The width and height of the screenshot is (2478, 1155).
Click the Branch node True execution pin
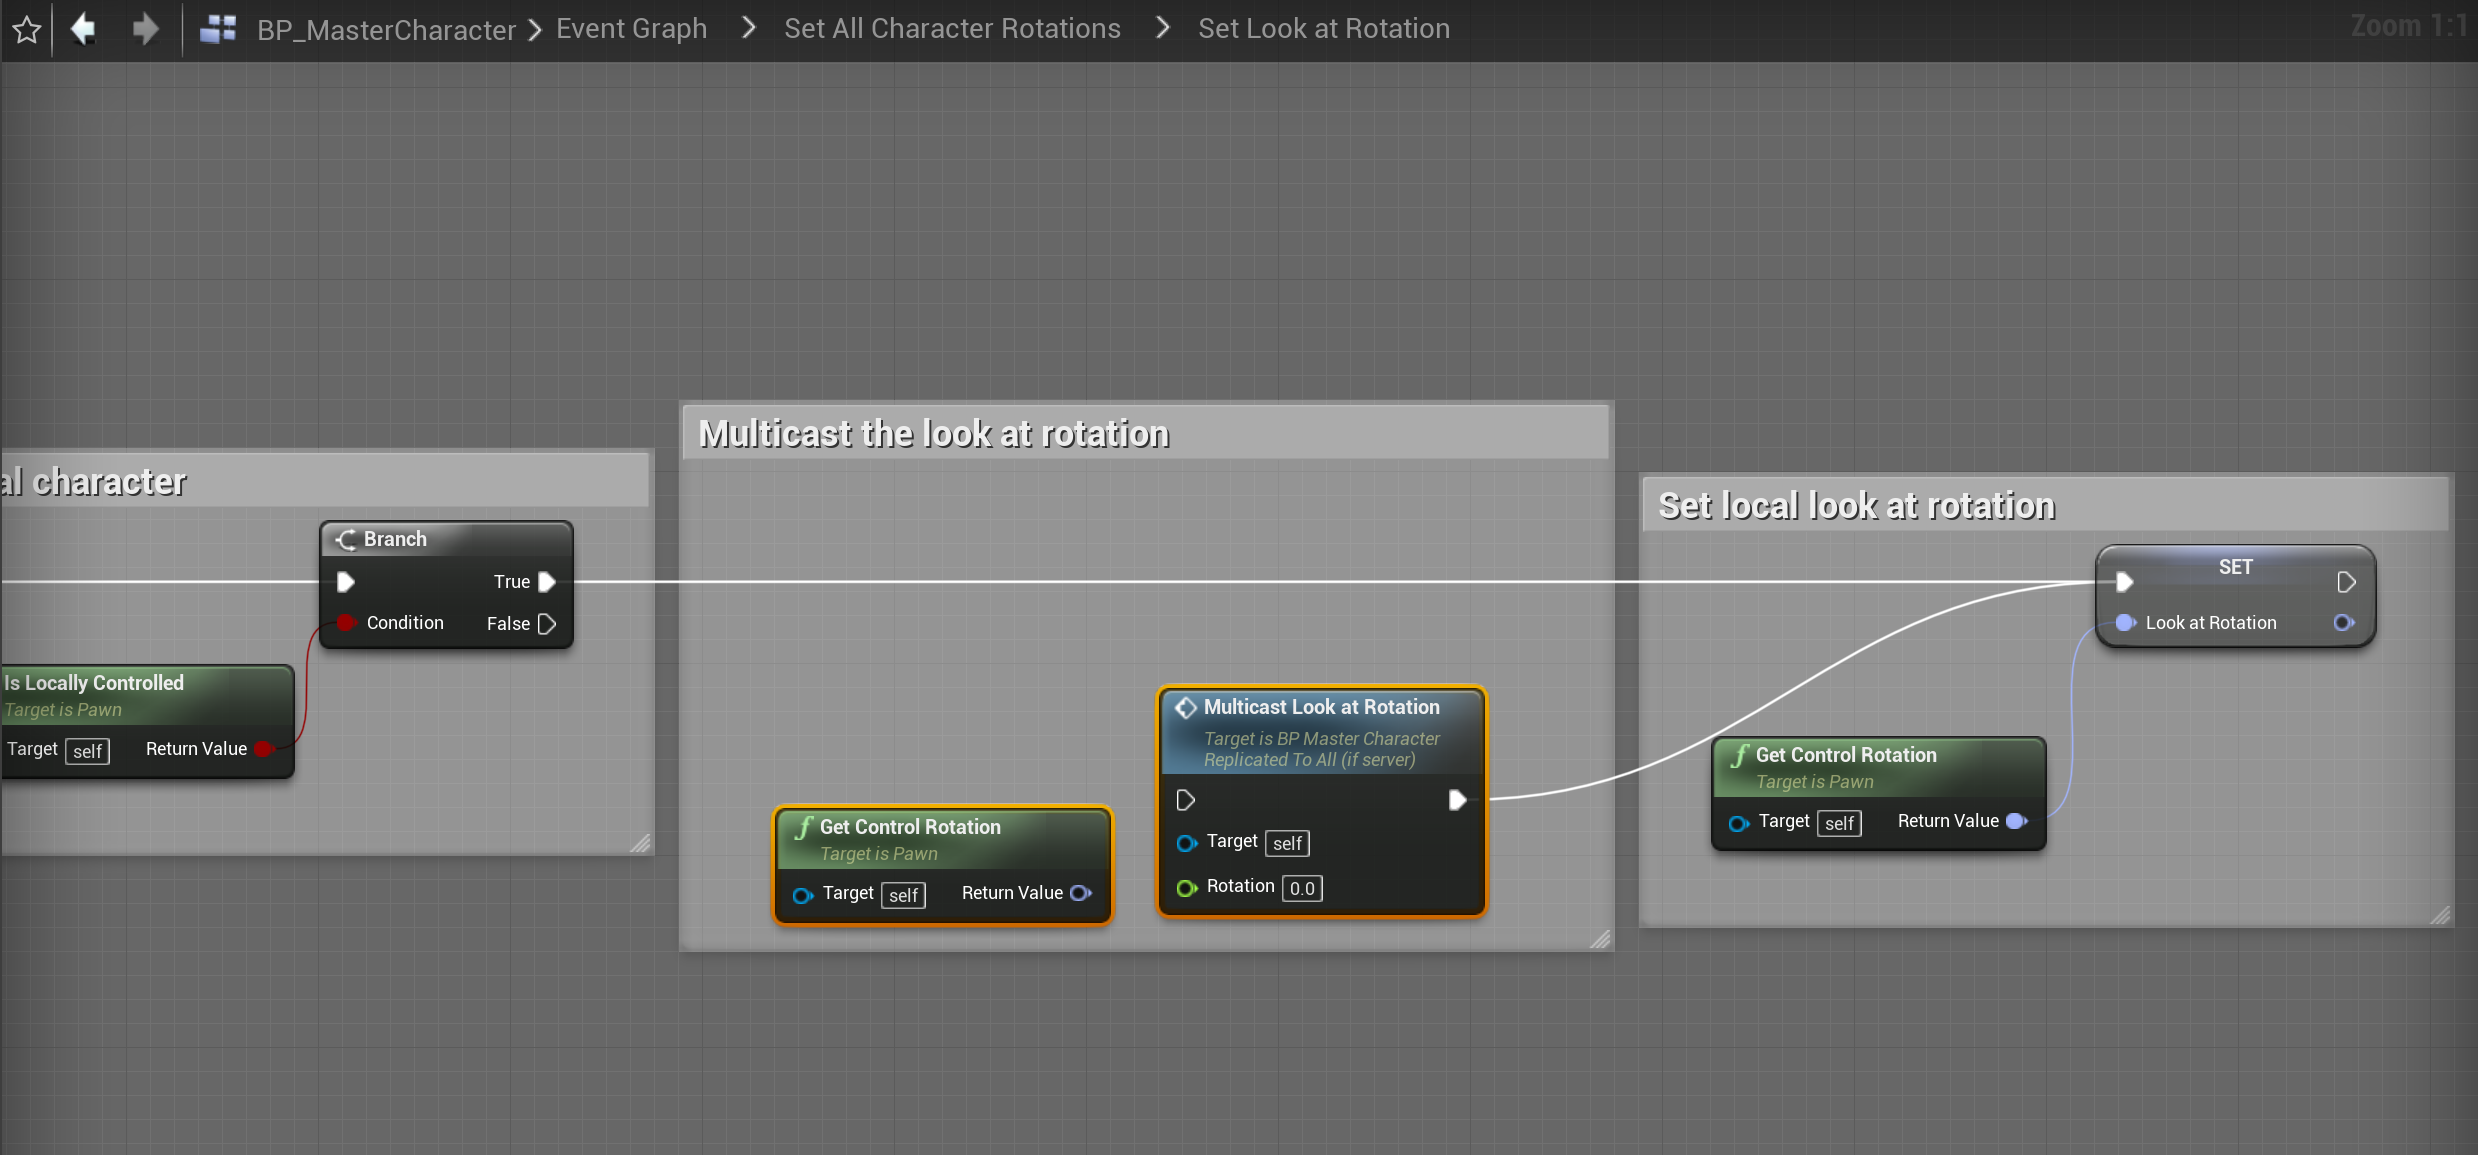[547, 582]
